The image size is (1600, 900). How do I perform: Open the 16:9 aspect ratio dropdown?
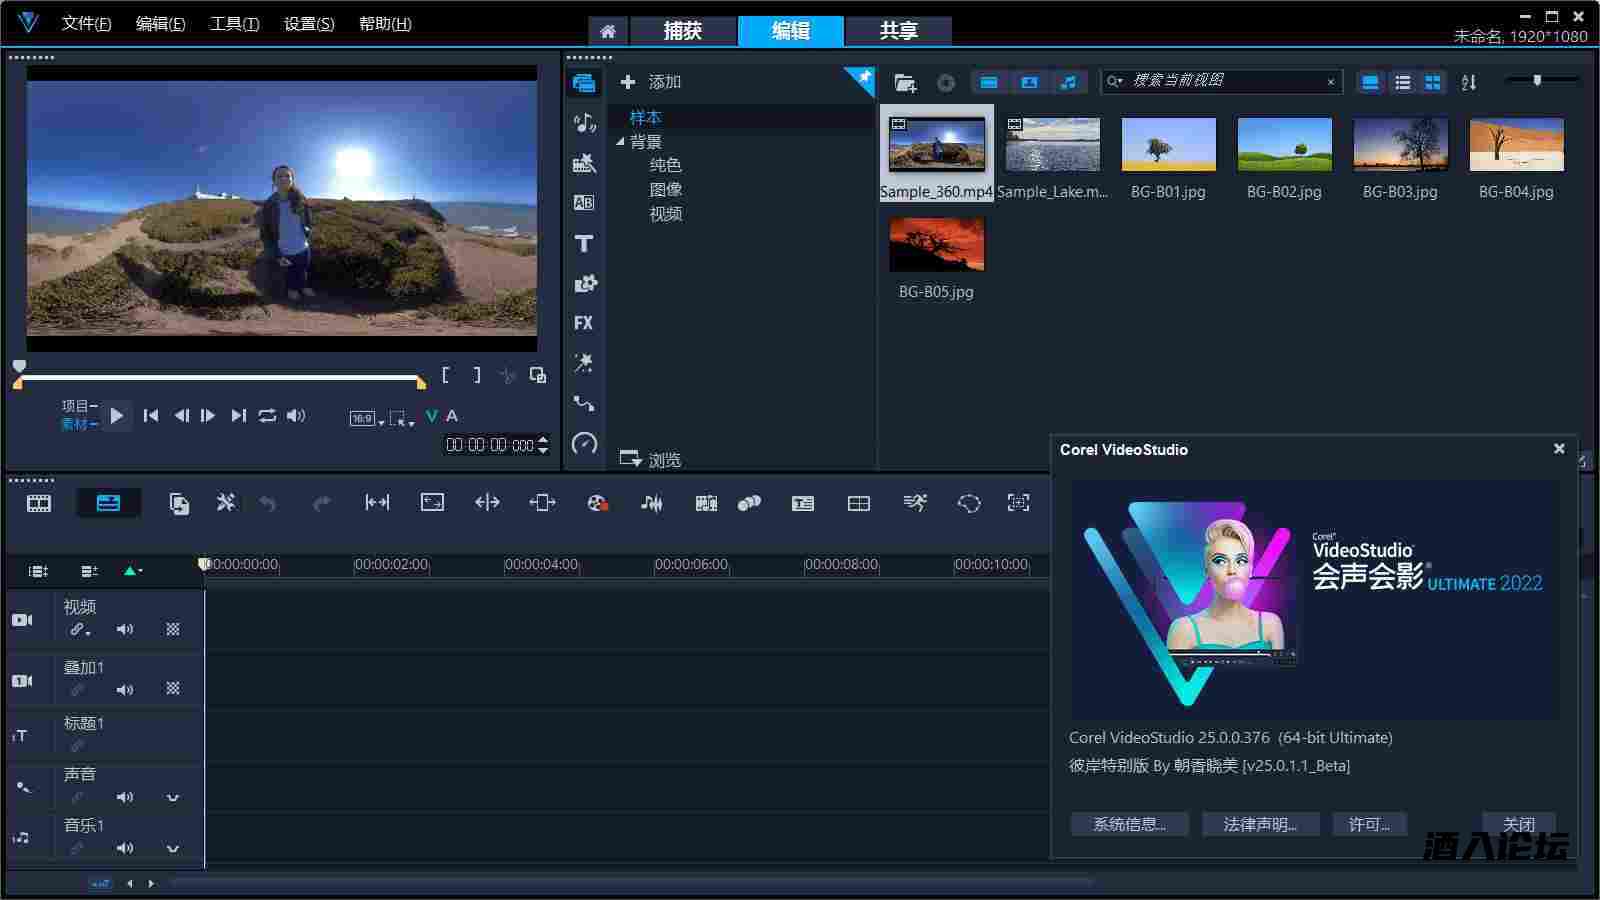364,419
